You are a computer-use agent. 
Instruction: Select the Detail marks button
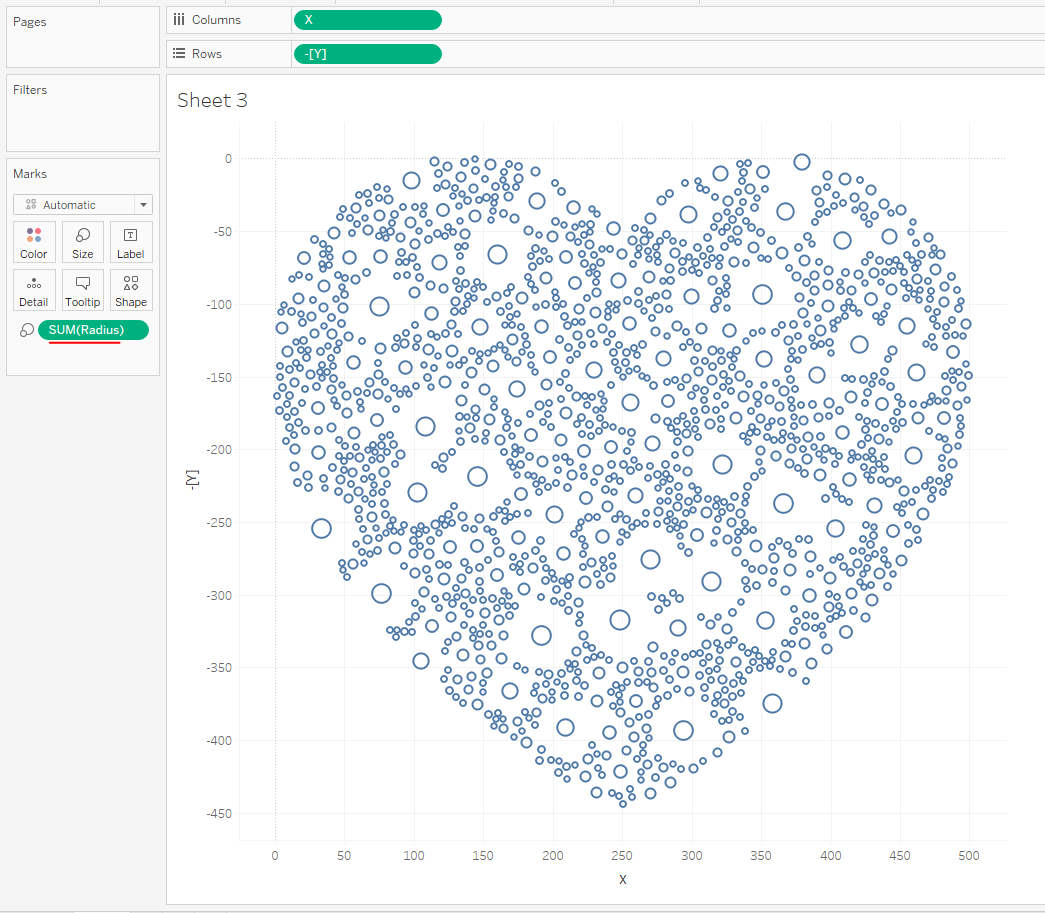pos(34,290)
